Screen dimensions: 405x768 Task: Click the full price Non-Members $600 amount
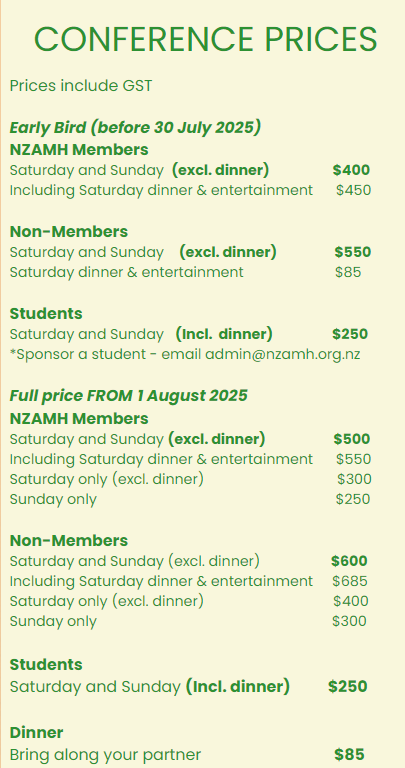[x=349, y=561]
